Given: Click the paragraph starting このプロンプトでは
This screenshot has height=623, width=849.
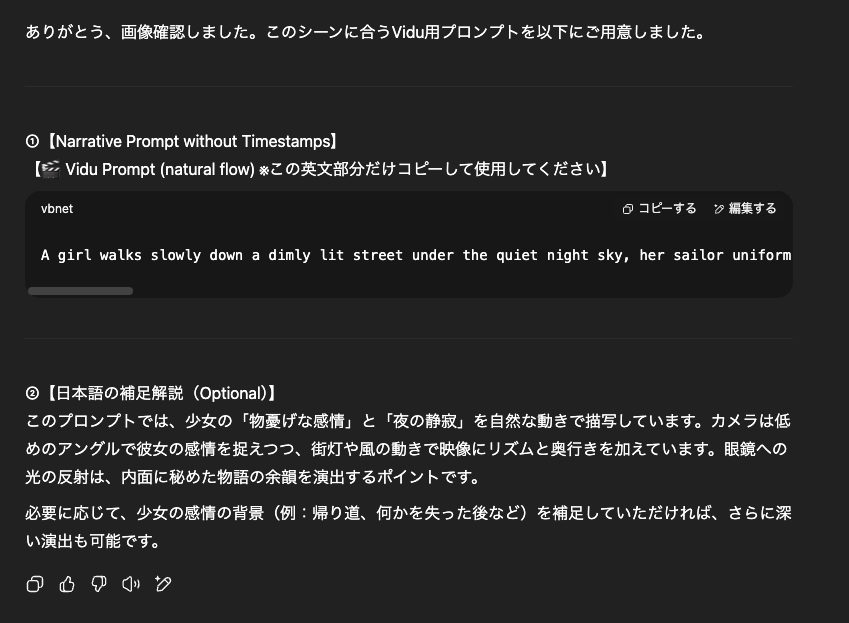Looking at the screenshot, I should click(408, 449).
